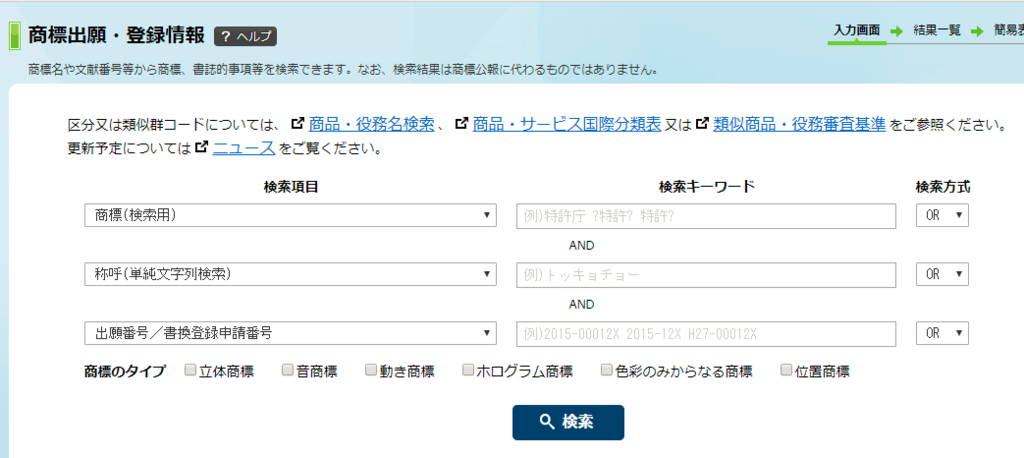Click the green arrow after 入力画面

[896, 31]
